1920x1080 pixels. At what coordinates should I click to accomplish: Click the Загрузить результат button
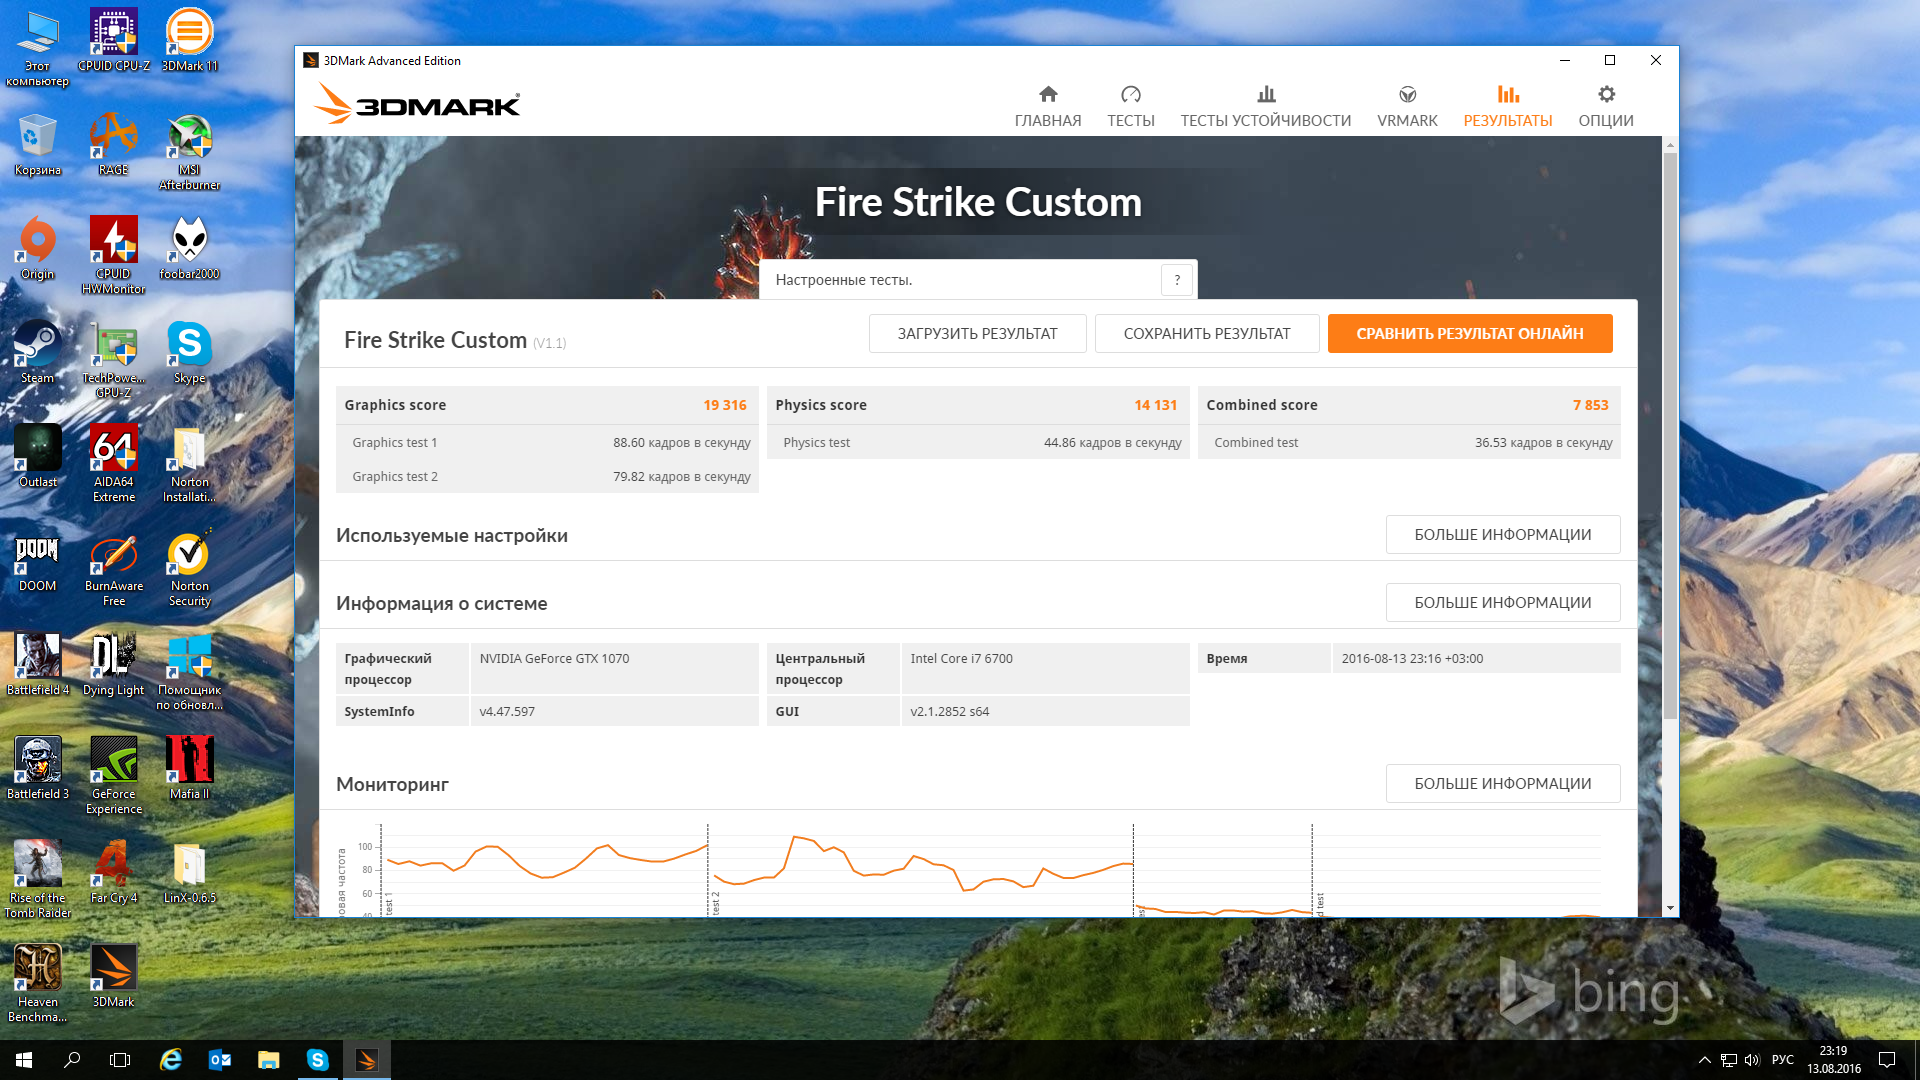click(977, 334)
